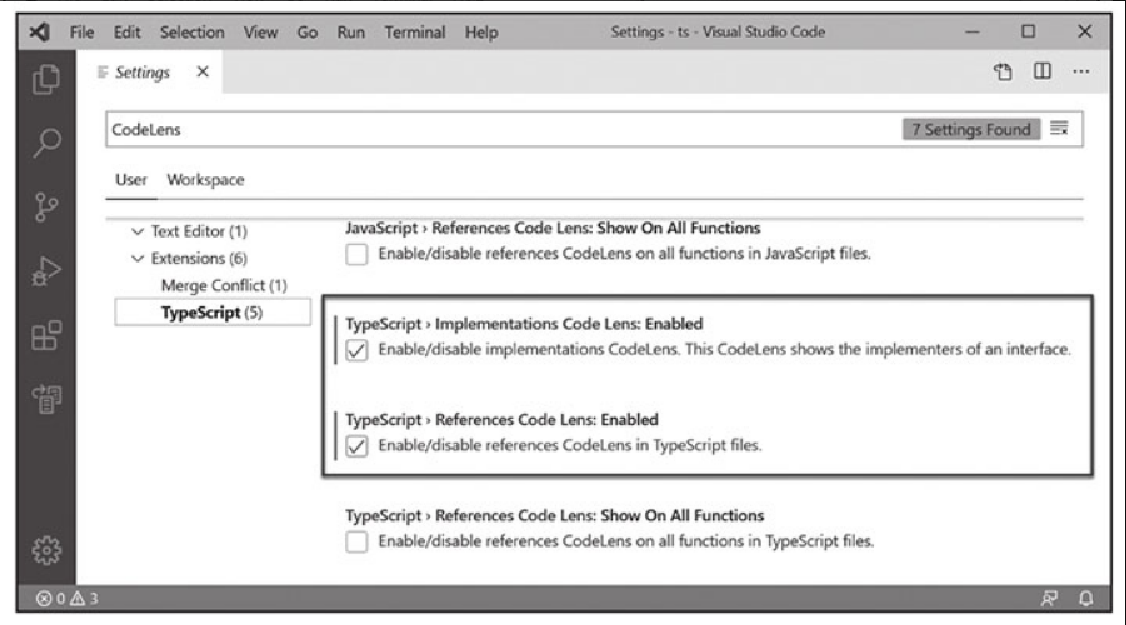This screenshot has height=625, width=1126.
Task: Switch to the User settings tab
Action: (x=131, y=180)
